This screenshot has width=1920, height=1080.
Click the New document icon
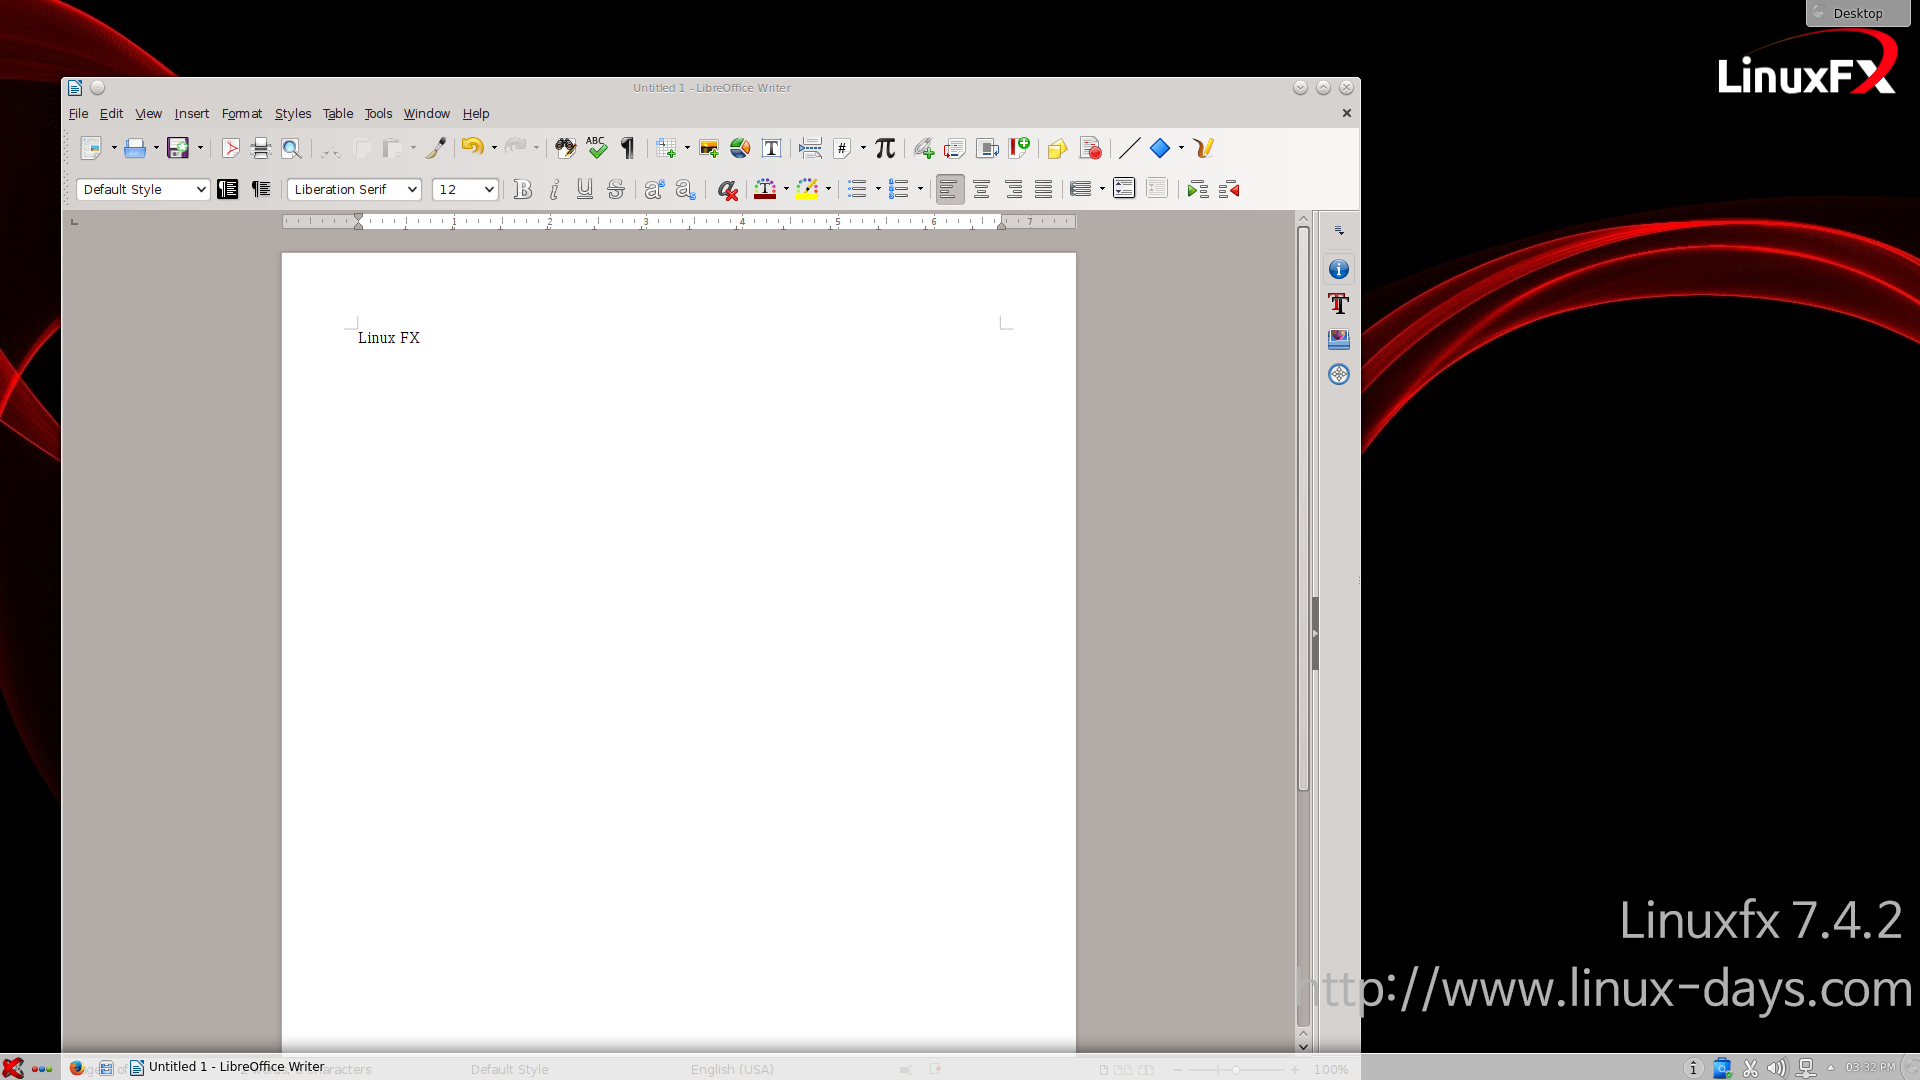[x=91, y=148]
